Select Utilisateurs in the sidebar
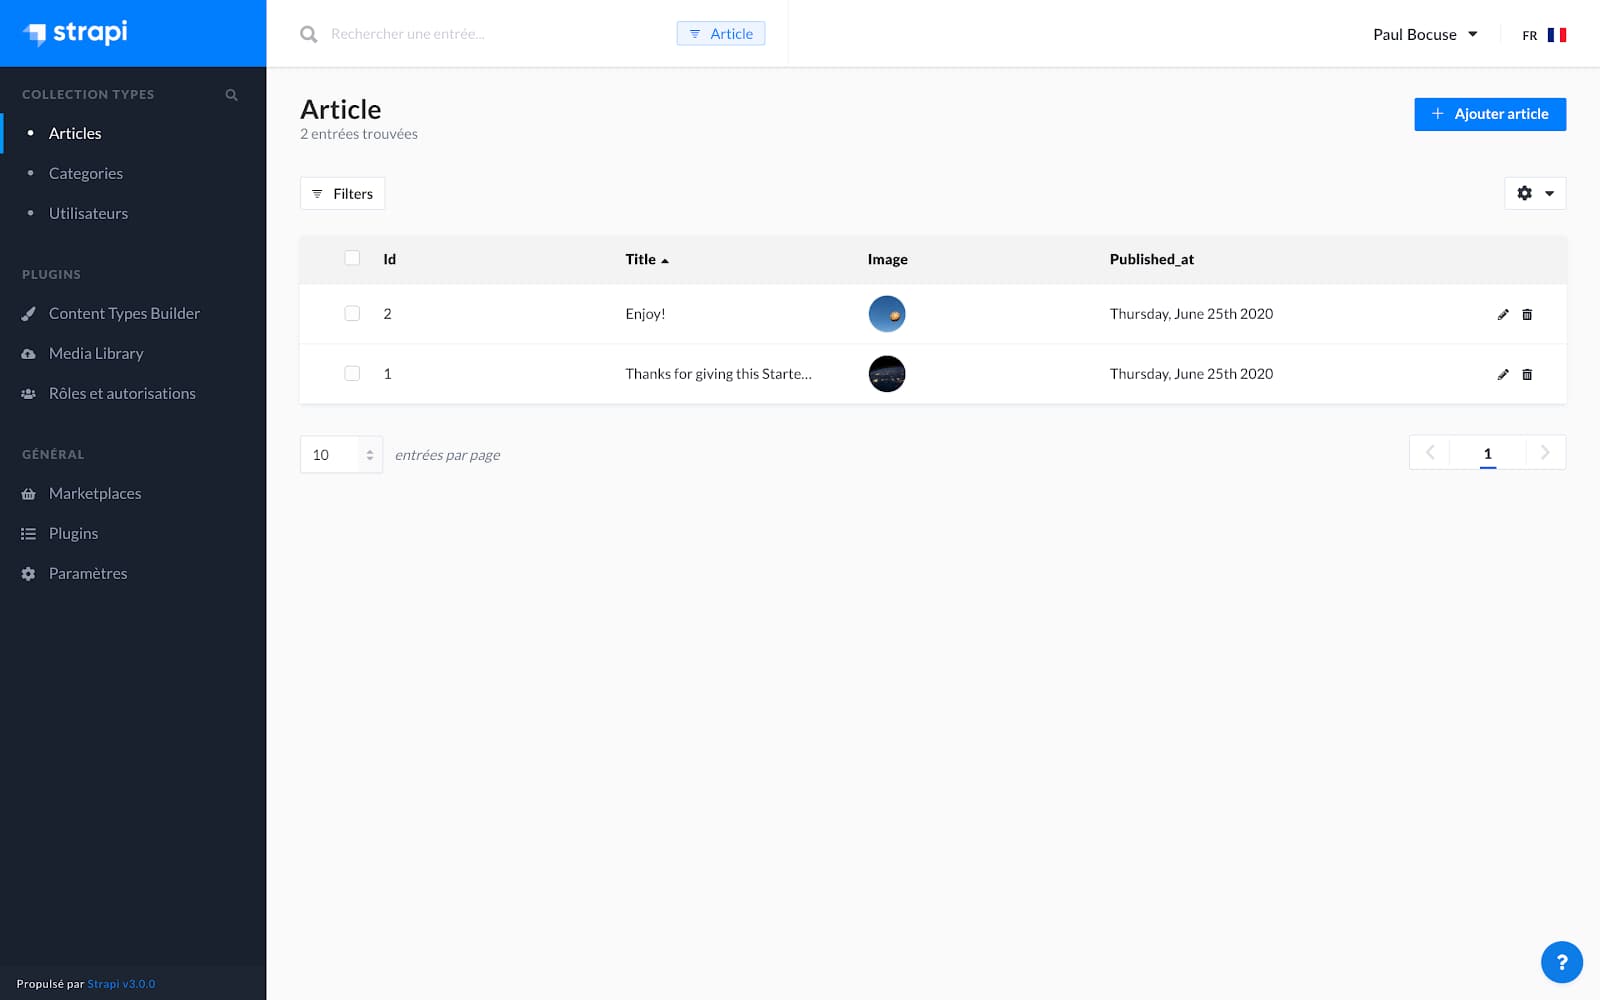Viewport: 1600px width, 1000px height. (x=88, y=213)
